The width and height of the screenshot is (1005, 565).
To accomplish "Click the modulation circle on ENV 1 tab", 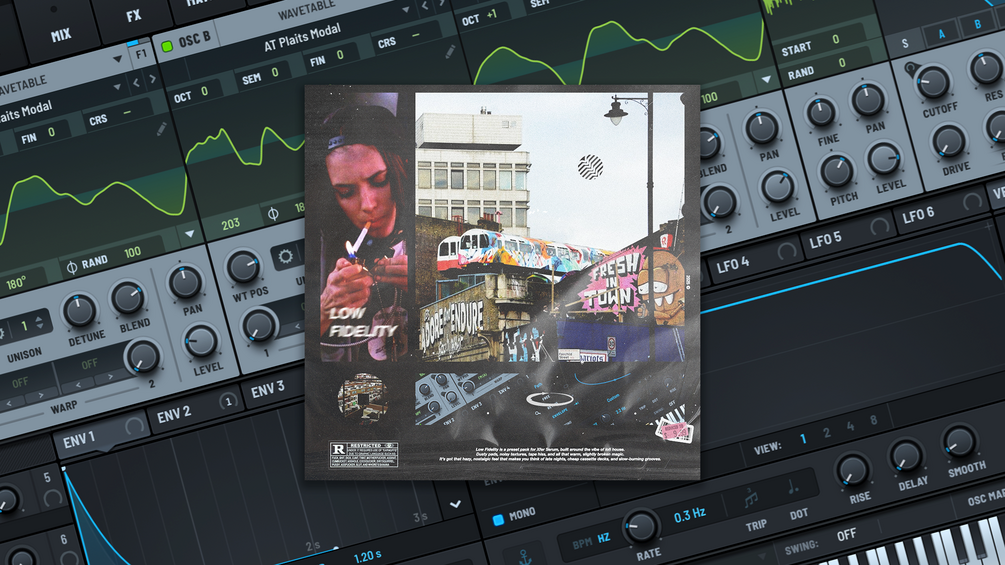I will (134, 425).
